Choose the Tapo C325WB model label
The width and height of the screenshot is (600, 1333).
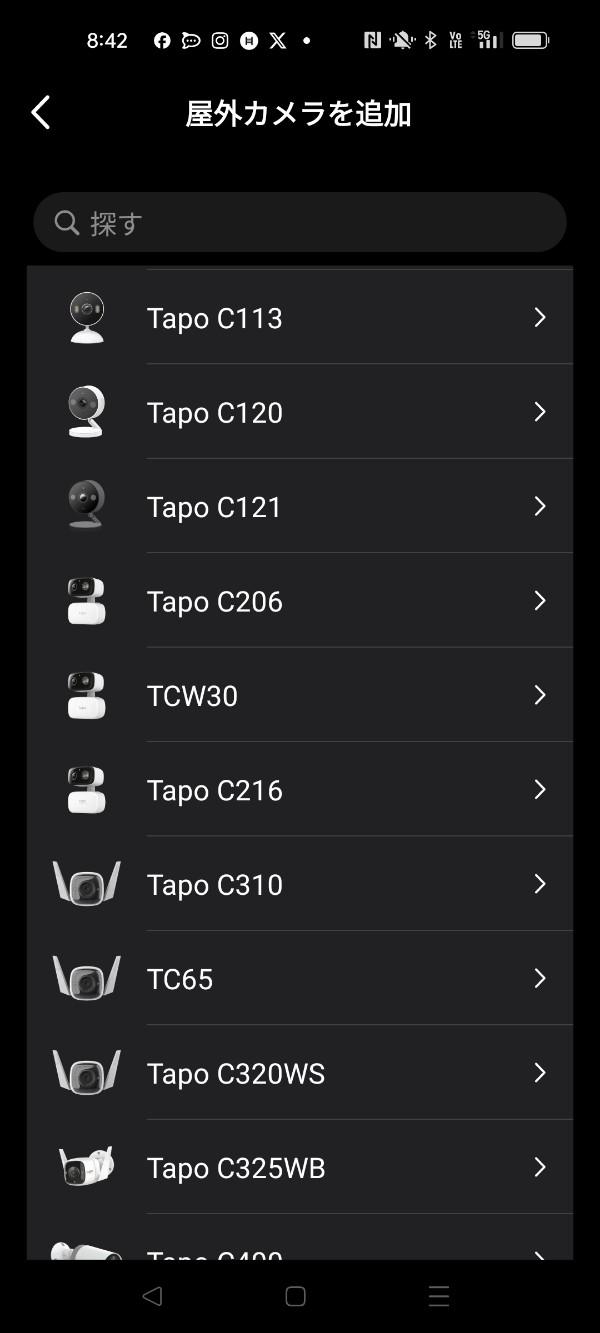(236, 1168)
